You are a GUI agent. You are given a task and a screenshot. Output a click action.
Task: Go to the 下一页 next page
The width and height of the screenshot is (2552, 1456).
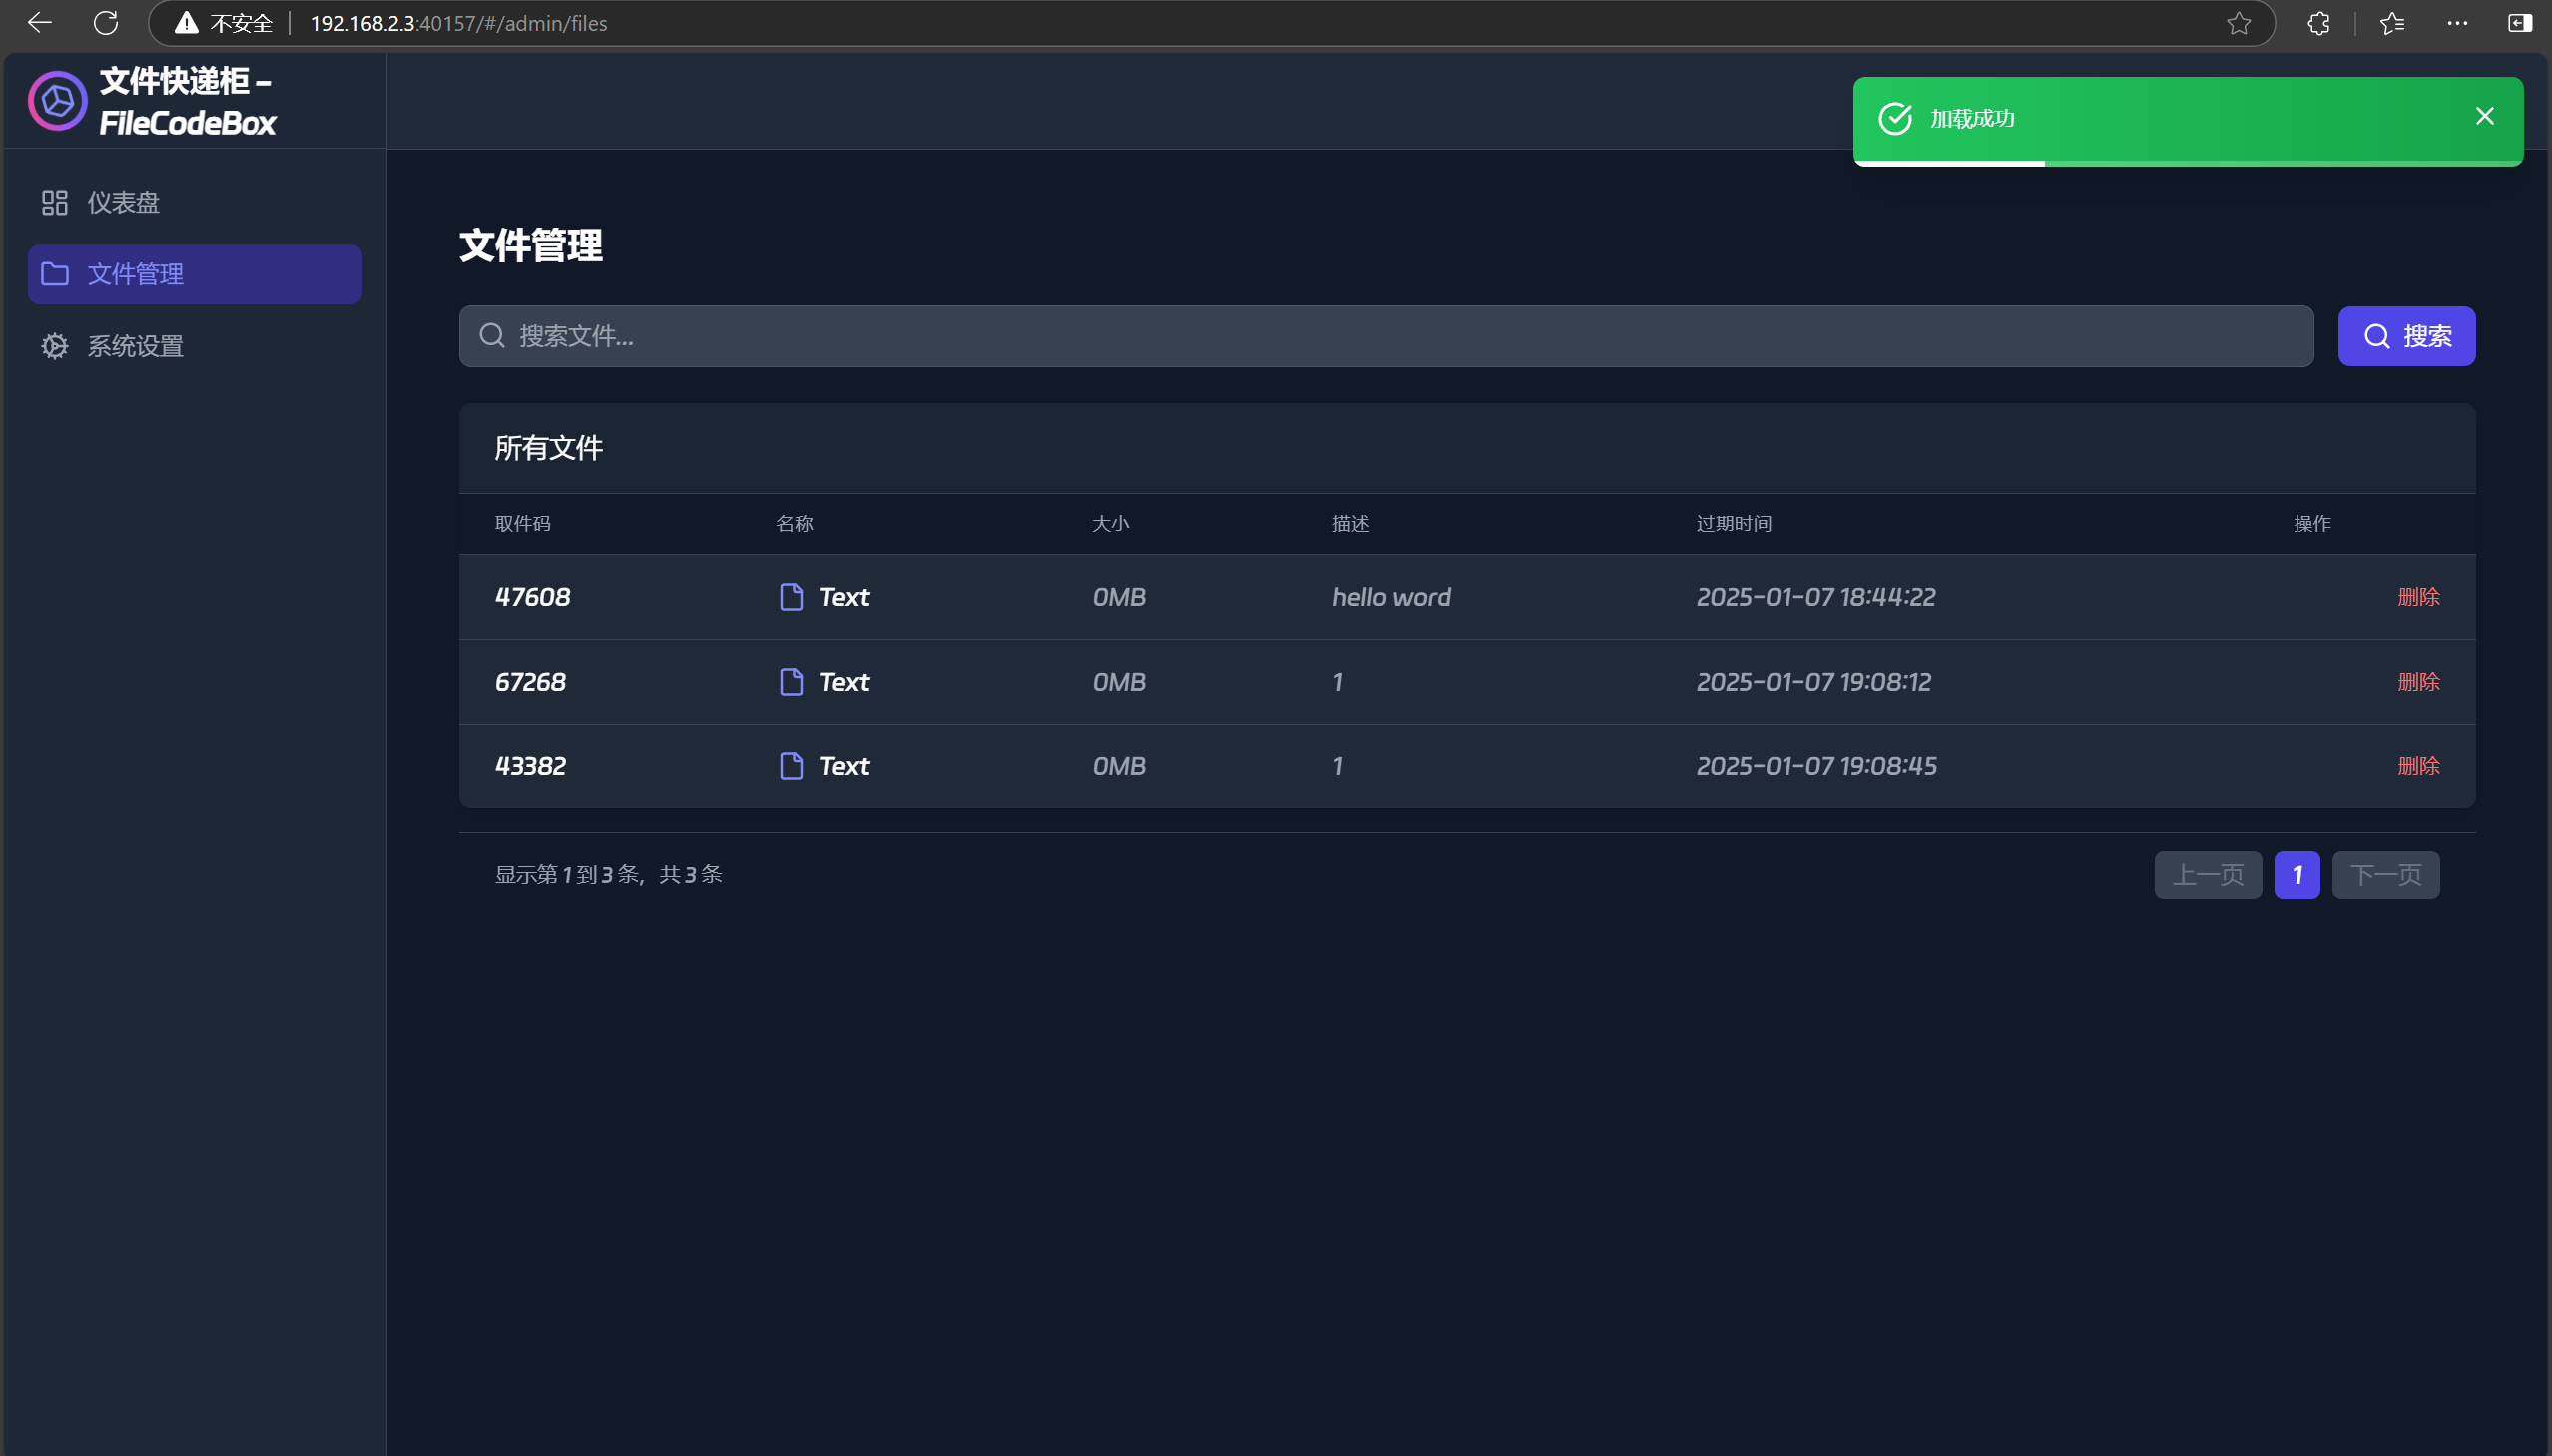[2385, 875]
